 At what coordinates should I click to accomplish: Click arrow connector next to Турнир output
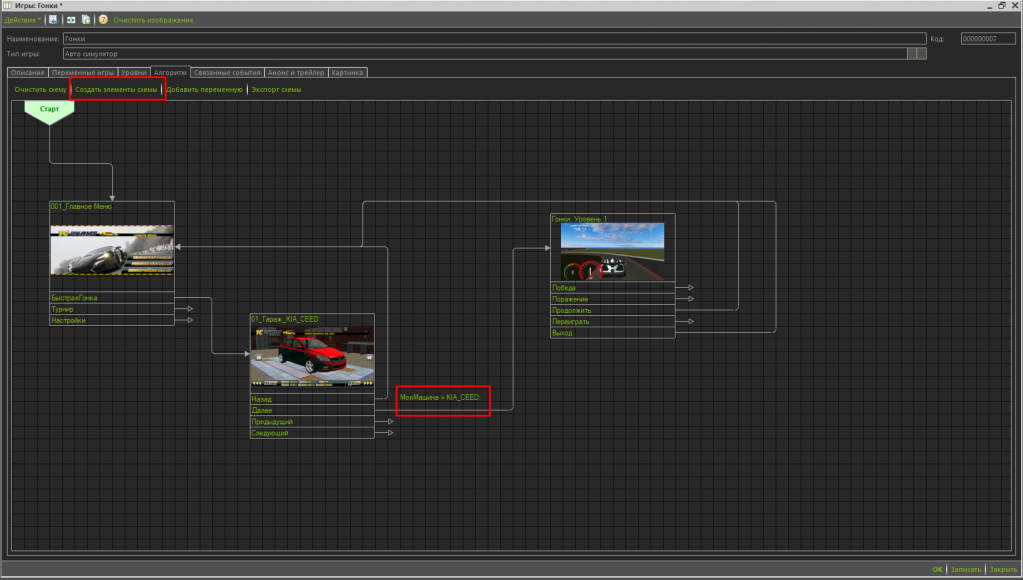click(x=189, y=309)
